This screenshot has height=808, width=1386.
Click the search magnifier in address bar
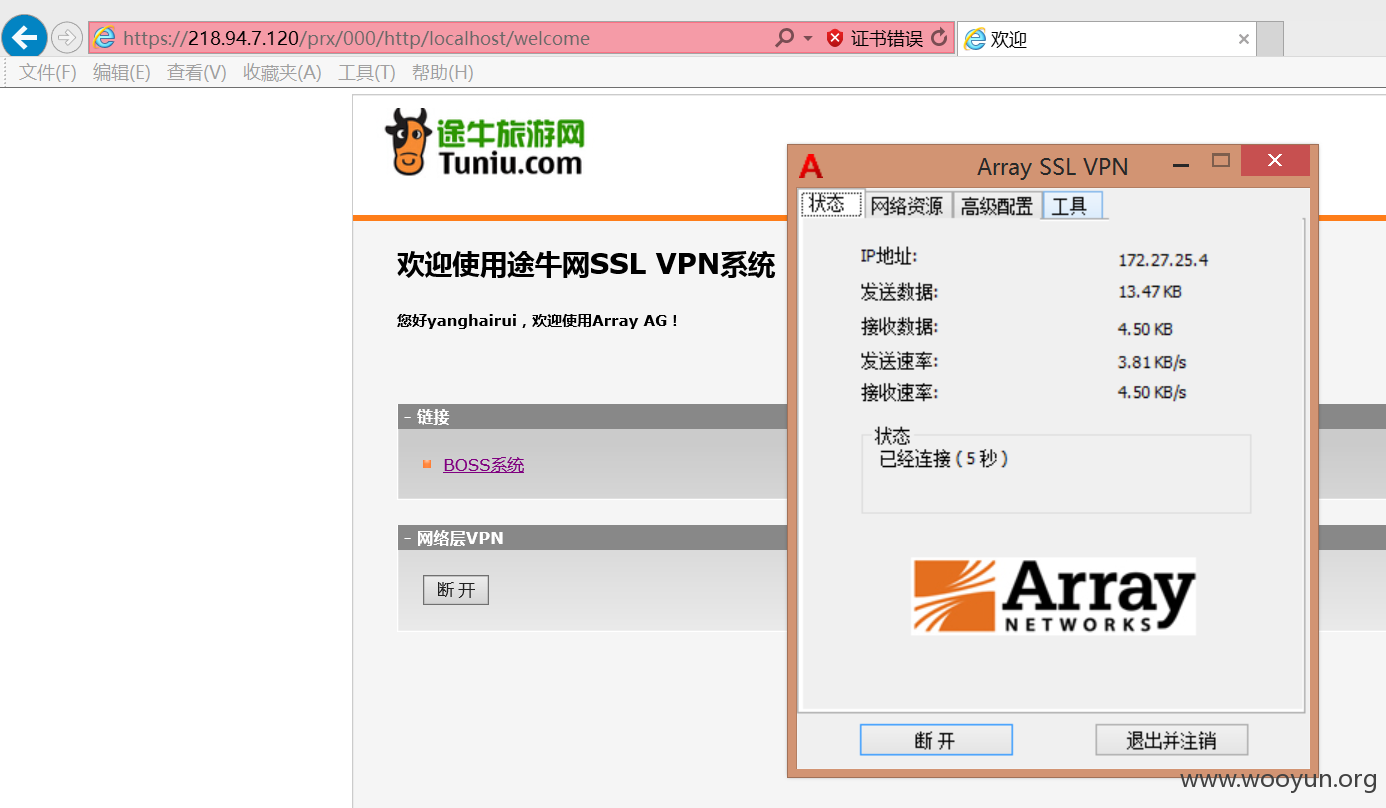click(x=784, y=38)
